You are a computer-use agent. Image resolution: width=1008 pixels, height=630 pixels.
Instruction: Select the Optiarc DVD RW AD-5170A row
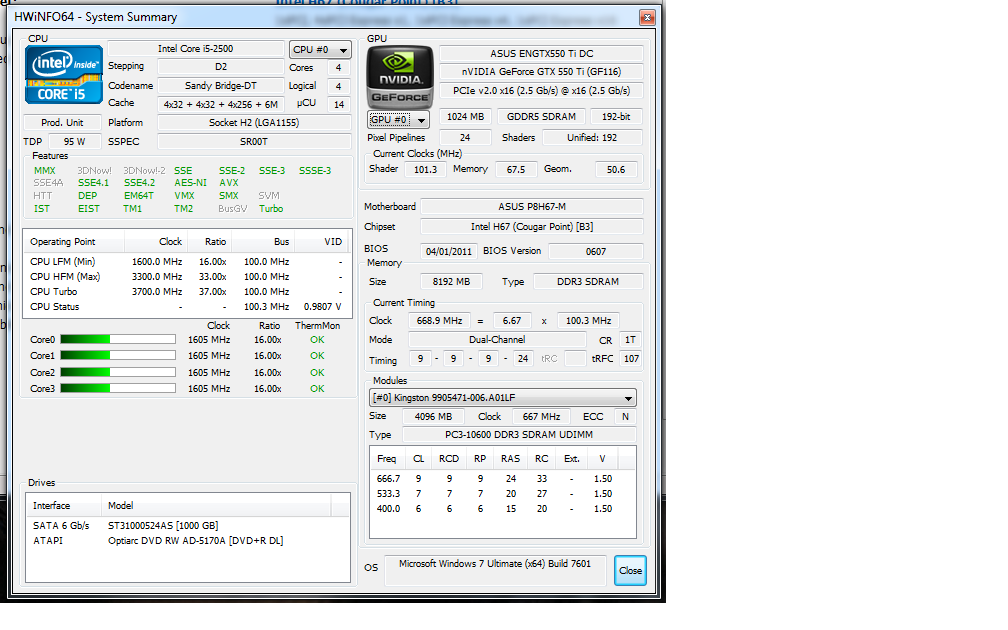point(188,540)
